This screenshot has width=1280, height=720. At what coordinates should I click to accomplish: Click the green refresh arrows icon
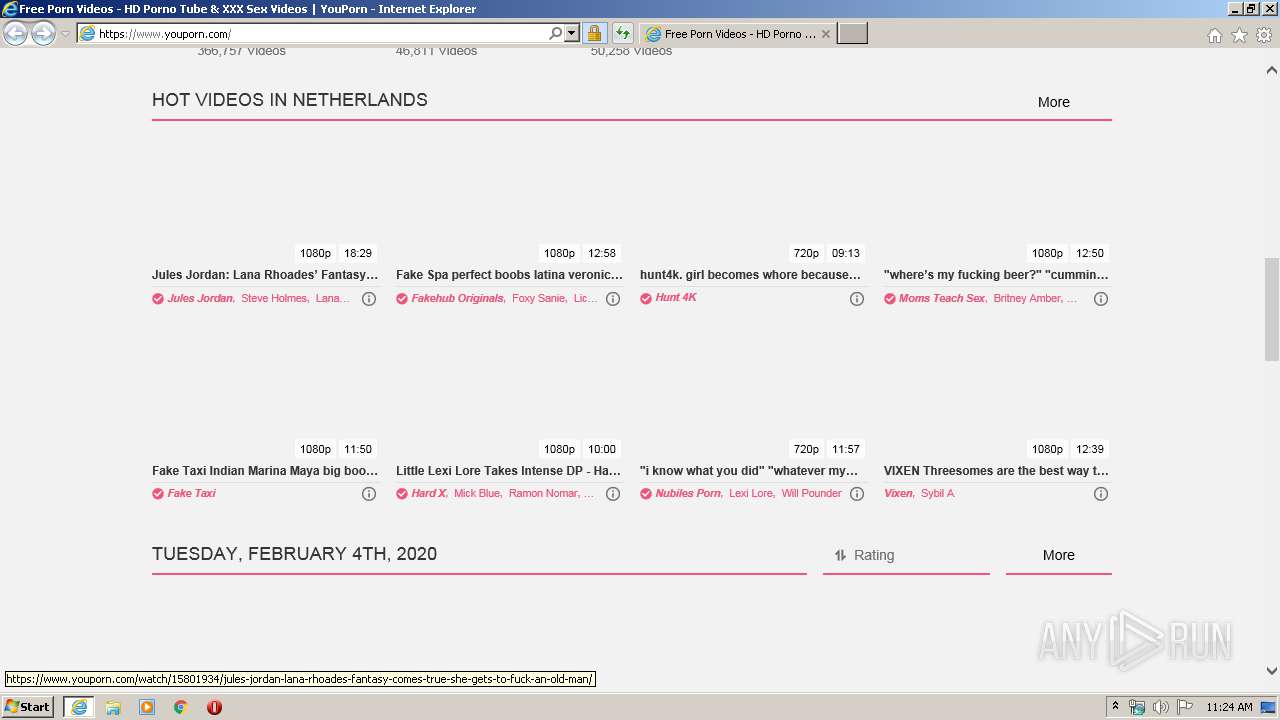(622, 34)
